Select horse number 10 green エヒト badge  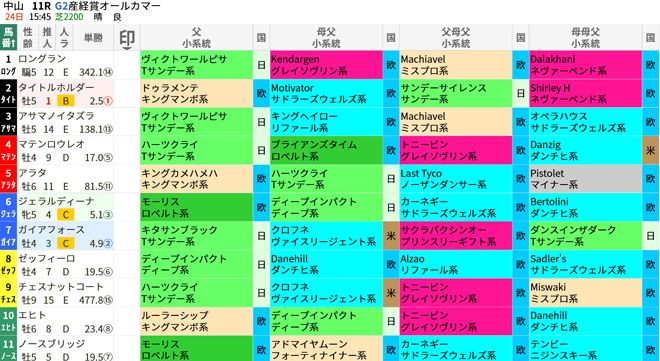(8, 321)
